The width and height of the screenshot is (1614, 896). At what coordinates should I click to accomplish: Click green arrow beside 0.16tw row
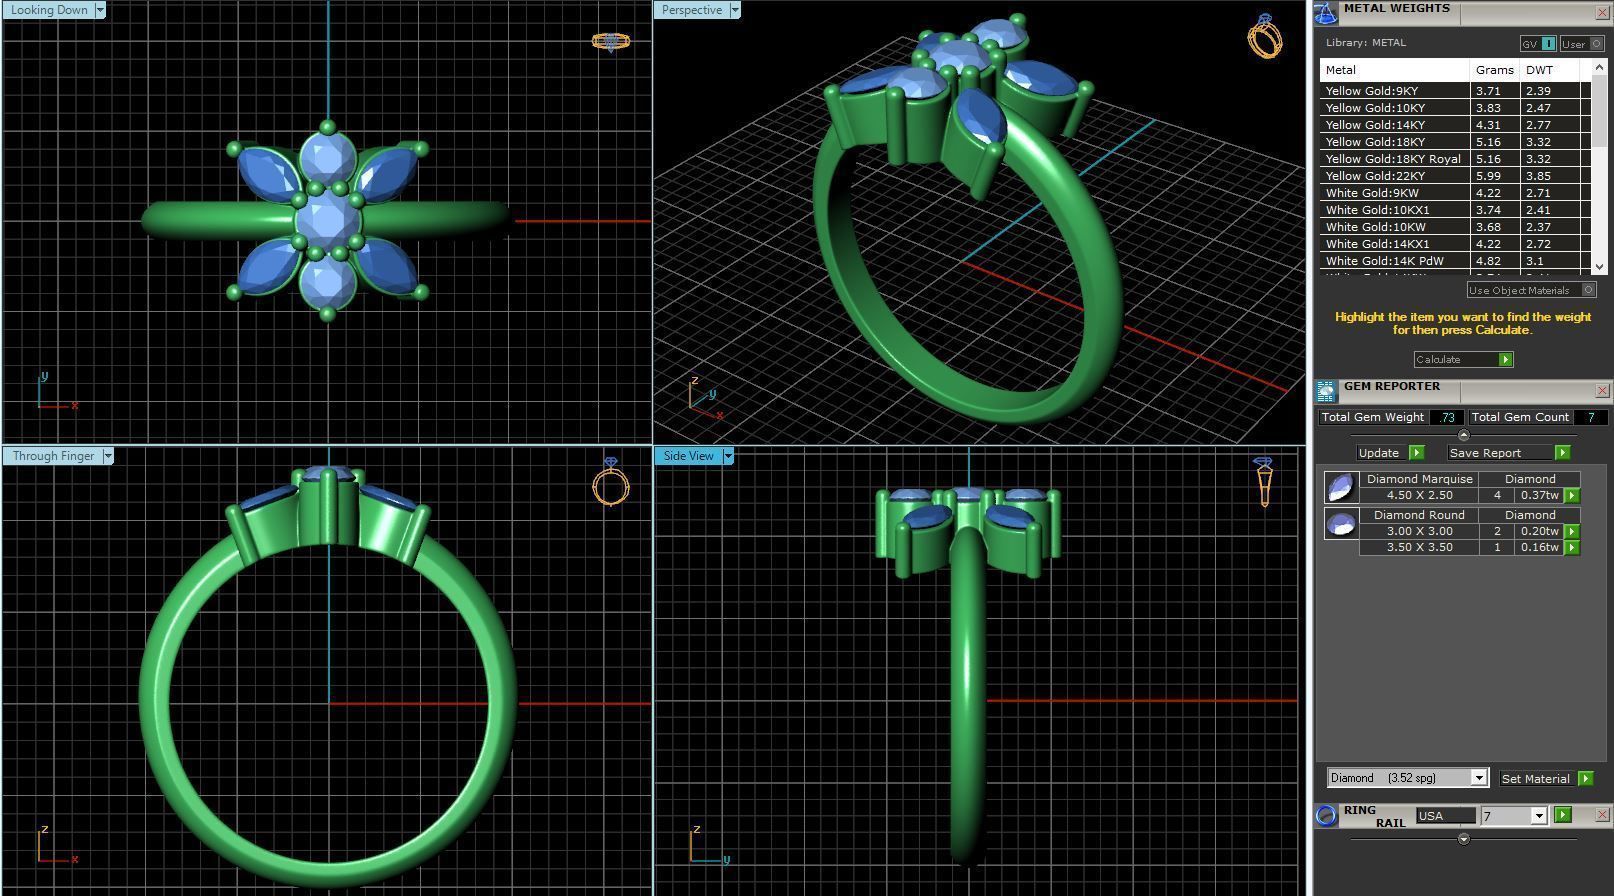[x=1572, y=547]
